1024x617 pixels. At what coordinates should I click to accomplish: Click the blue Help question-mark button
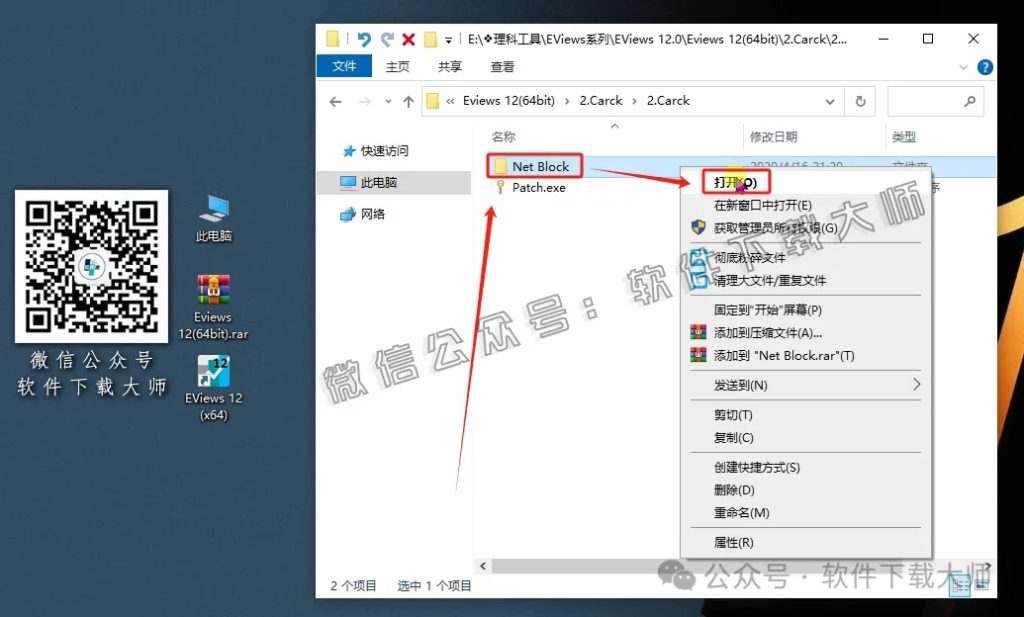985,66
